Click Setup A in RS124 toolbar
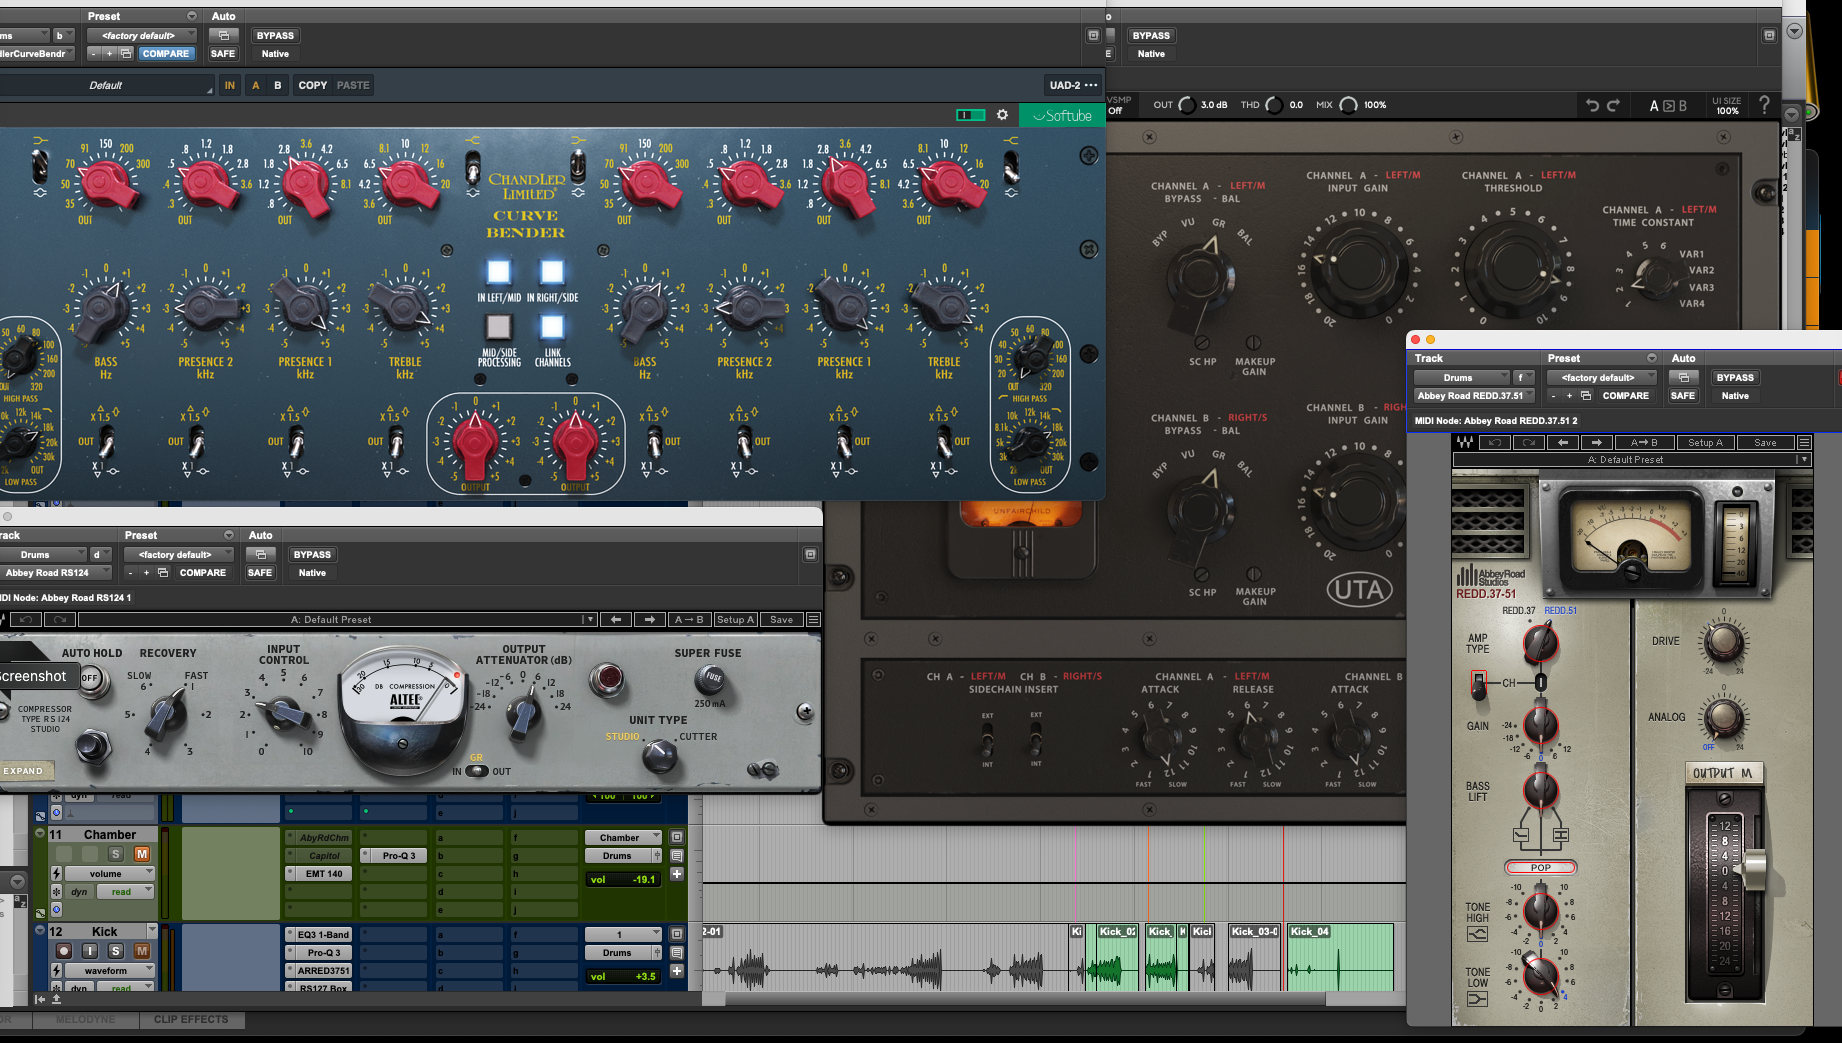The image size is (1842, 1043). pos(735,619)
